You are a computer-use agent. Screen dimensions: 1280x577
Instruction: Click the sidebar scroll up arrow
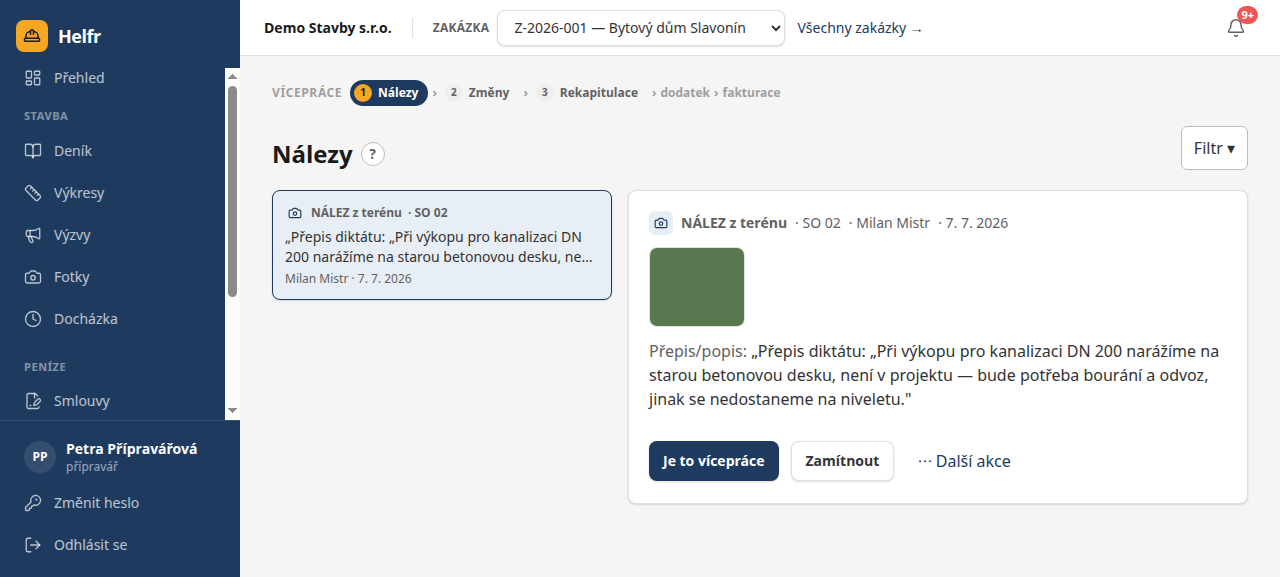(232, 76)
